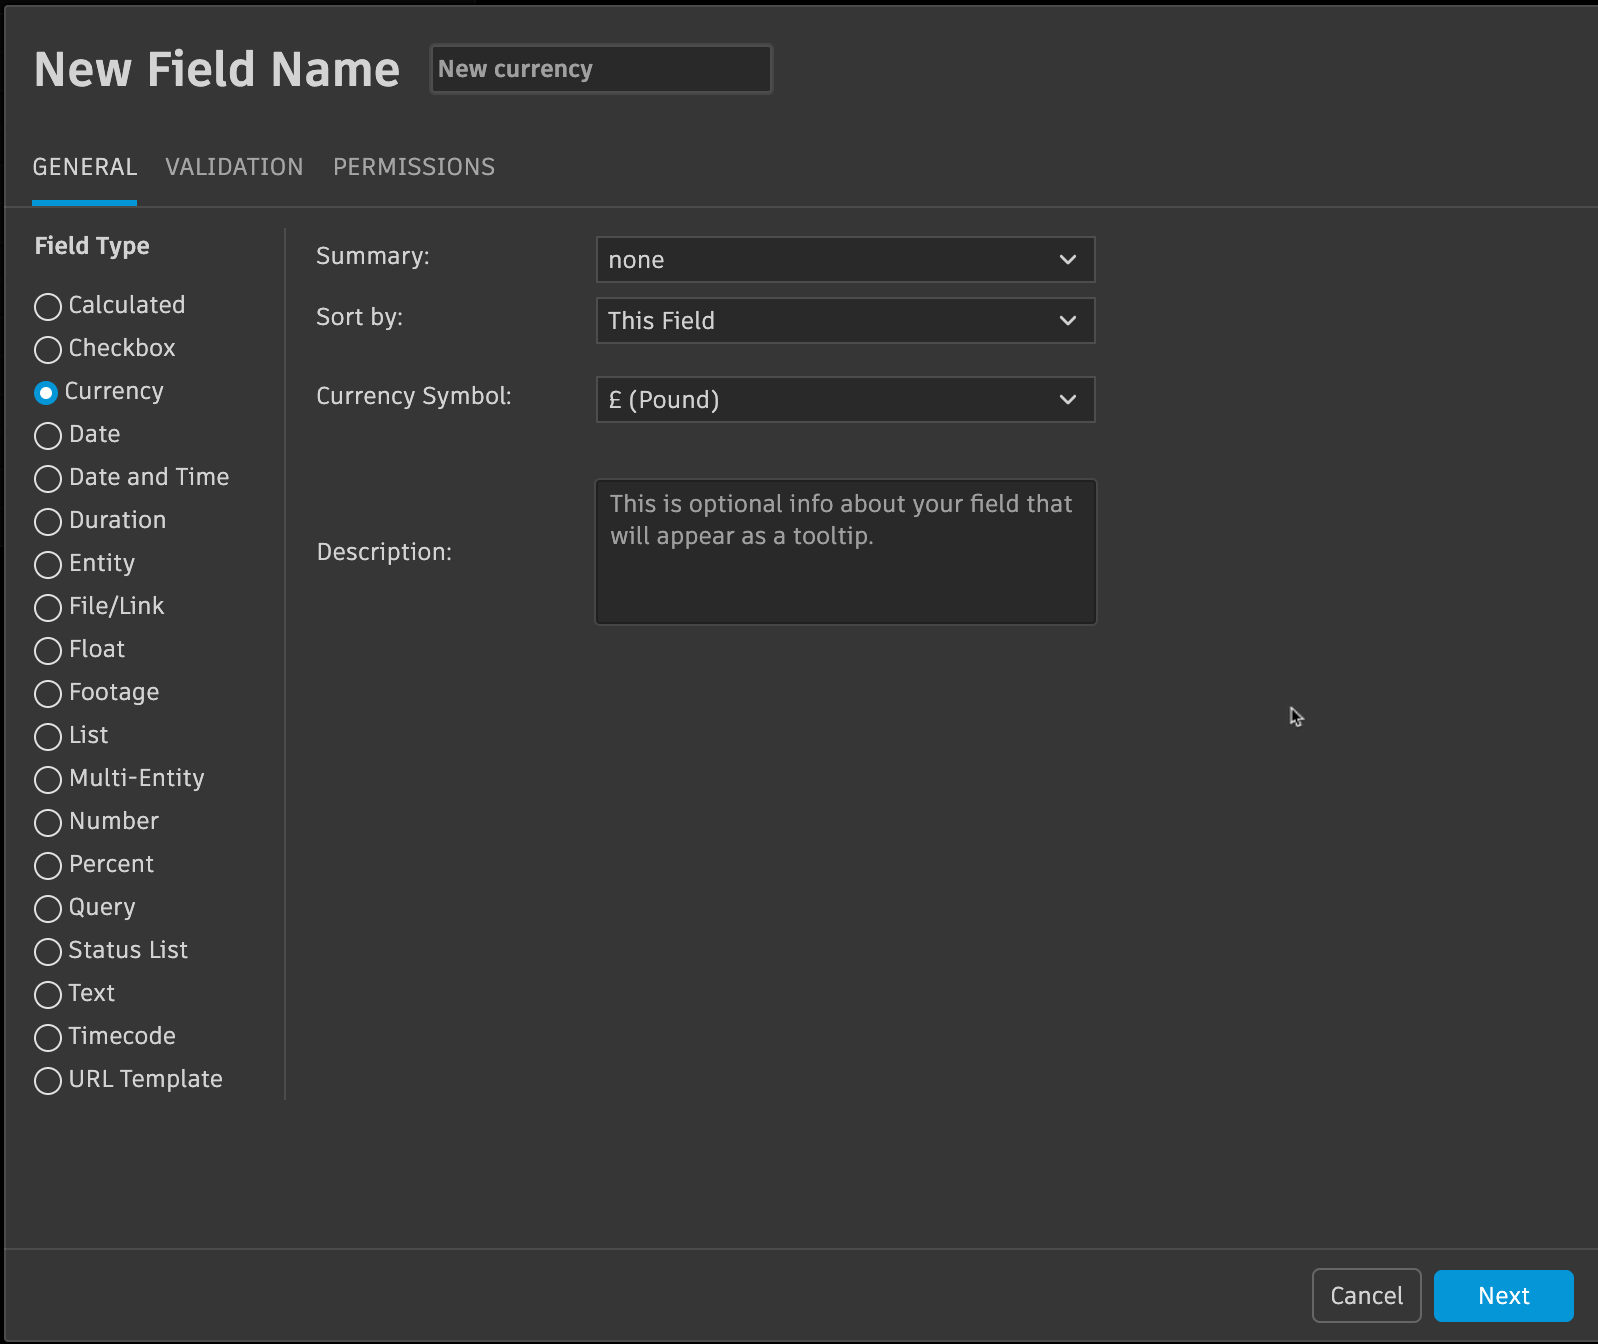Choose File/Link field type

[x=48, y=608]
